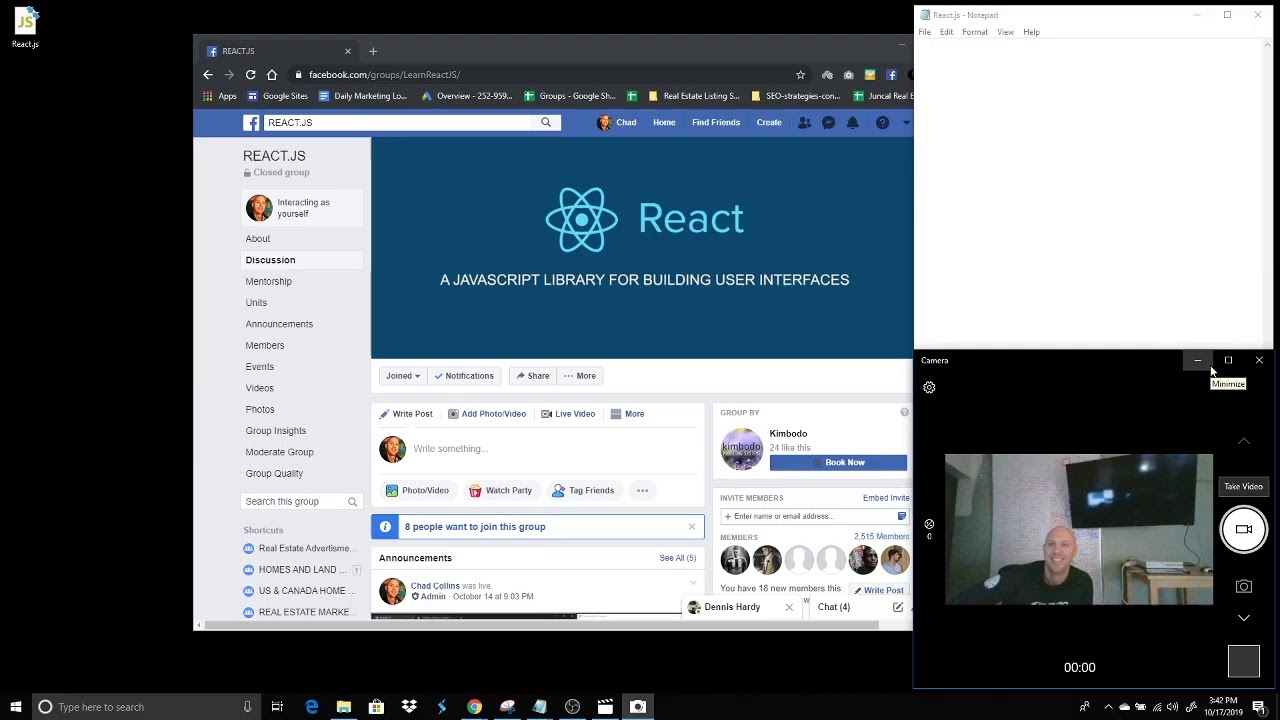The image size is (1280, 720).
Task: Select Live Video composer tab
Action: 568,414
